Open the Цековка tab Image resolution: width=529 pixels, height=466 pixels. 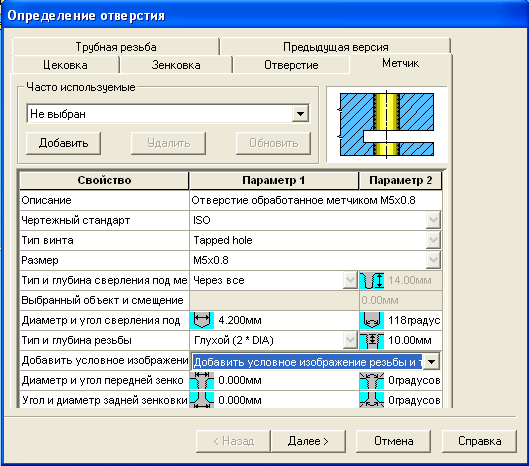tap(65, 65)
